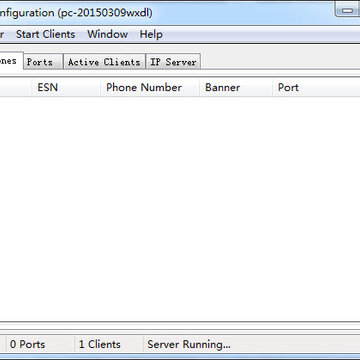Open the Window menu
Screen dimensions: 360x360
tap(108, 34)
